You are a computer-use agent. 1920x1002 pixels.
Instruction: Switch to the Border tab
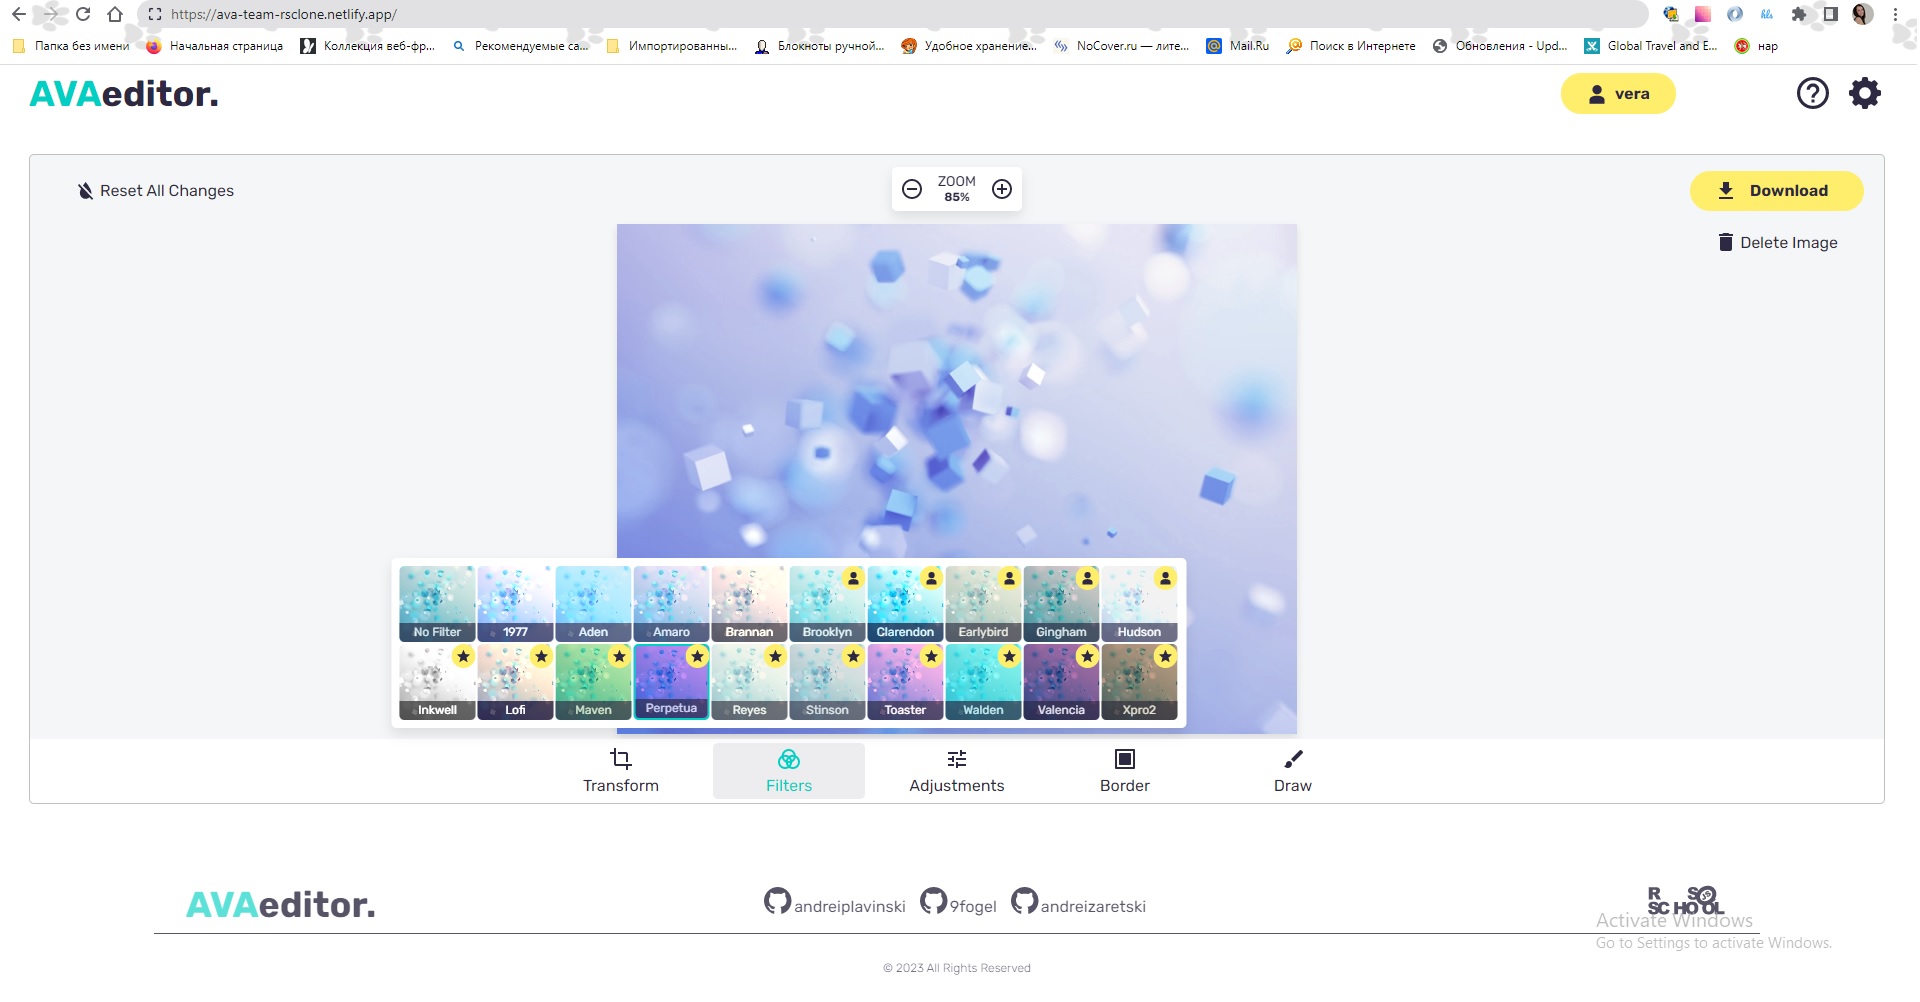click(x=1125, y=771)
